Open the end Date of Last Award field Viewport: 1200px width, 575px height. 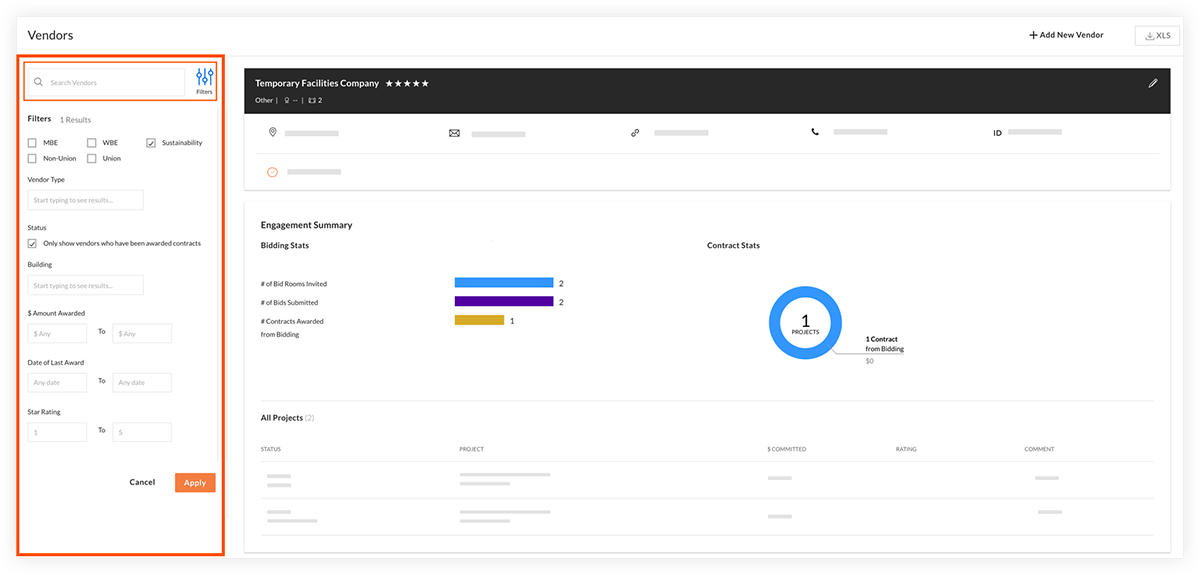click(141, 382)
